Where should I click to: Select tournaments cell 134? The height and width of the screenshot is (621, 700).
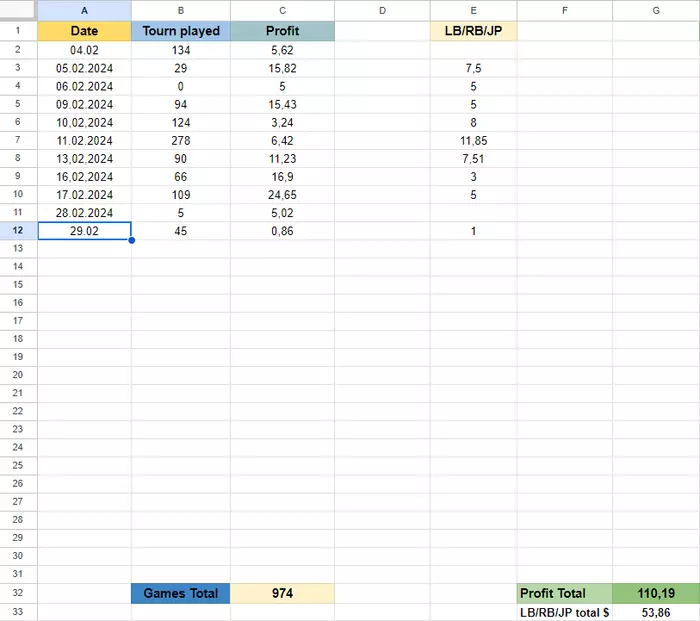[181, 50]
